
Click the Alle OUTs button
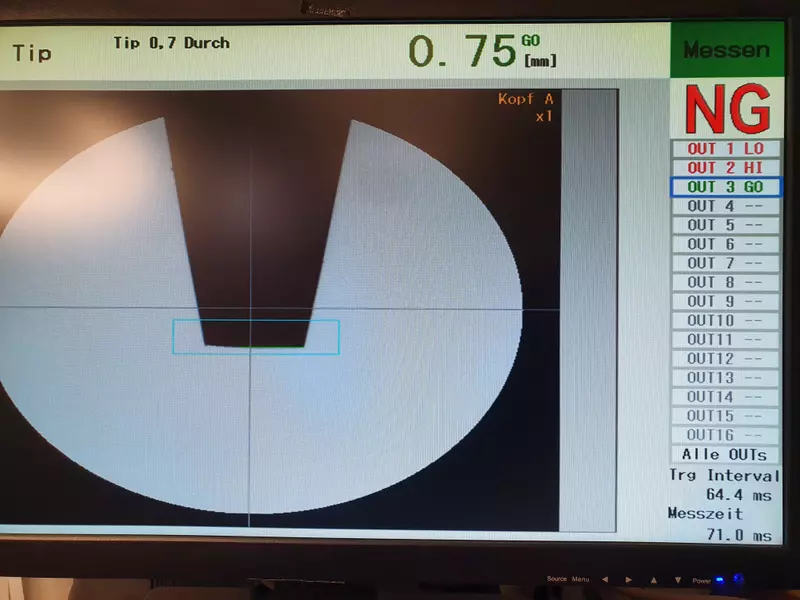(x=725, y=454)
